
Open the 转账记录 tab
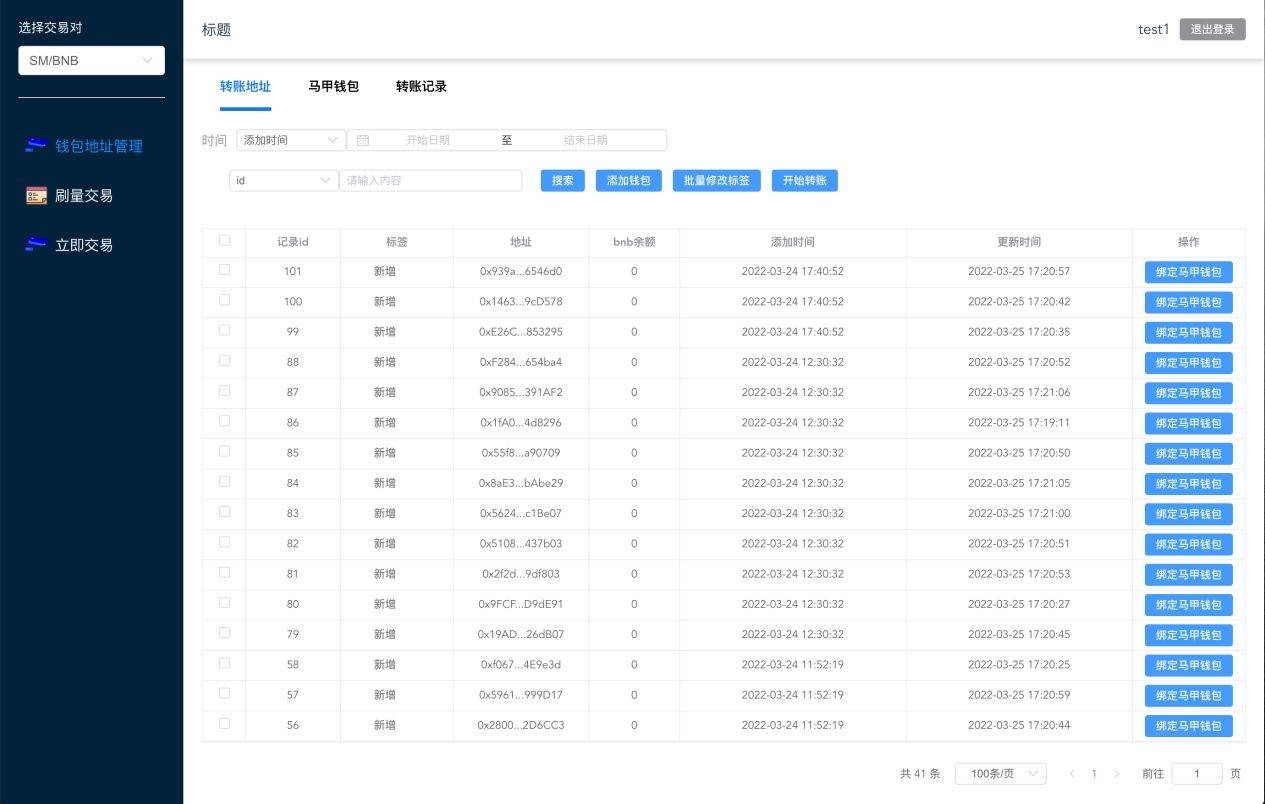pos(421,87)
